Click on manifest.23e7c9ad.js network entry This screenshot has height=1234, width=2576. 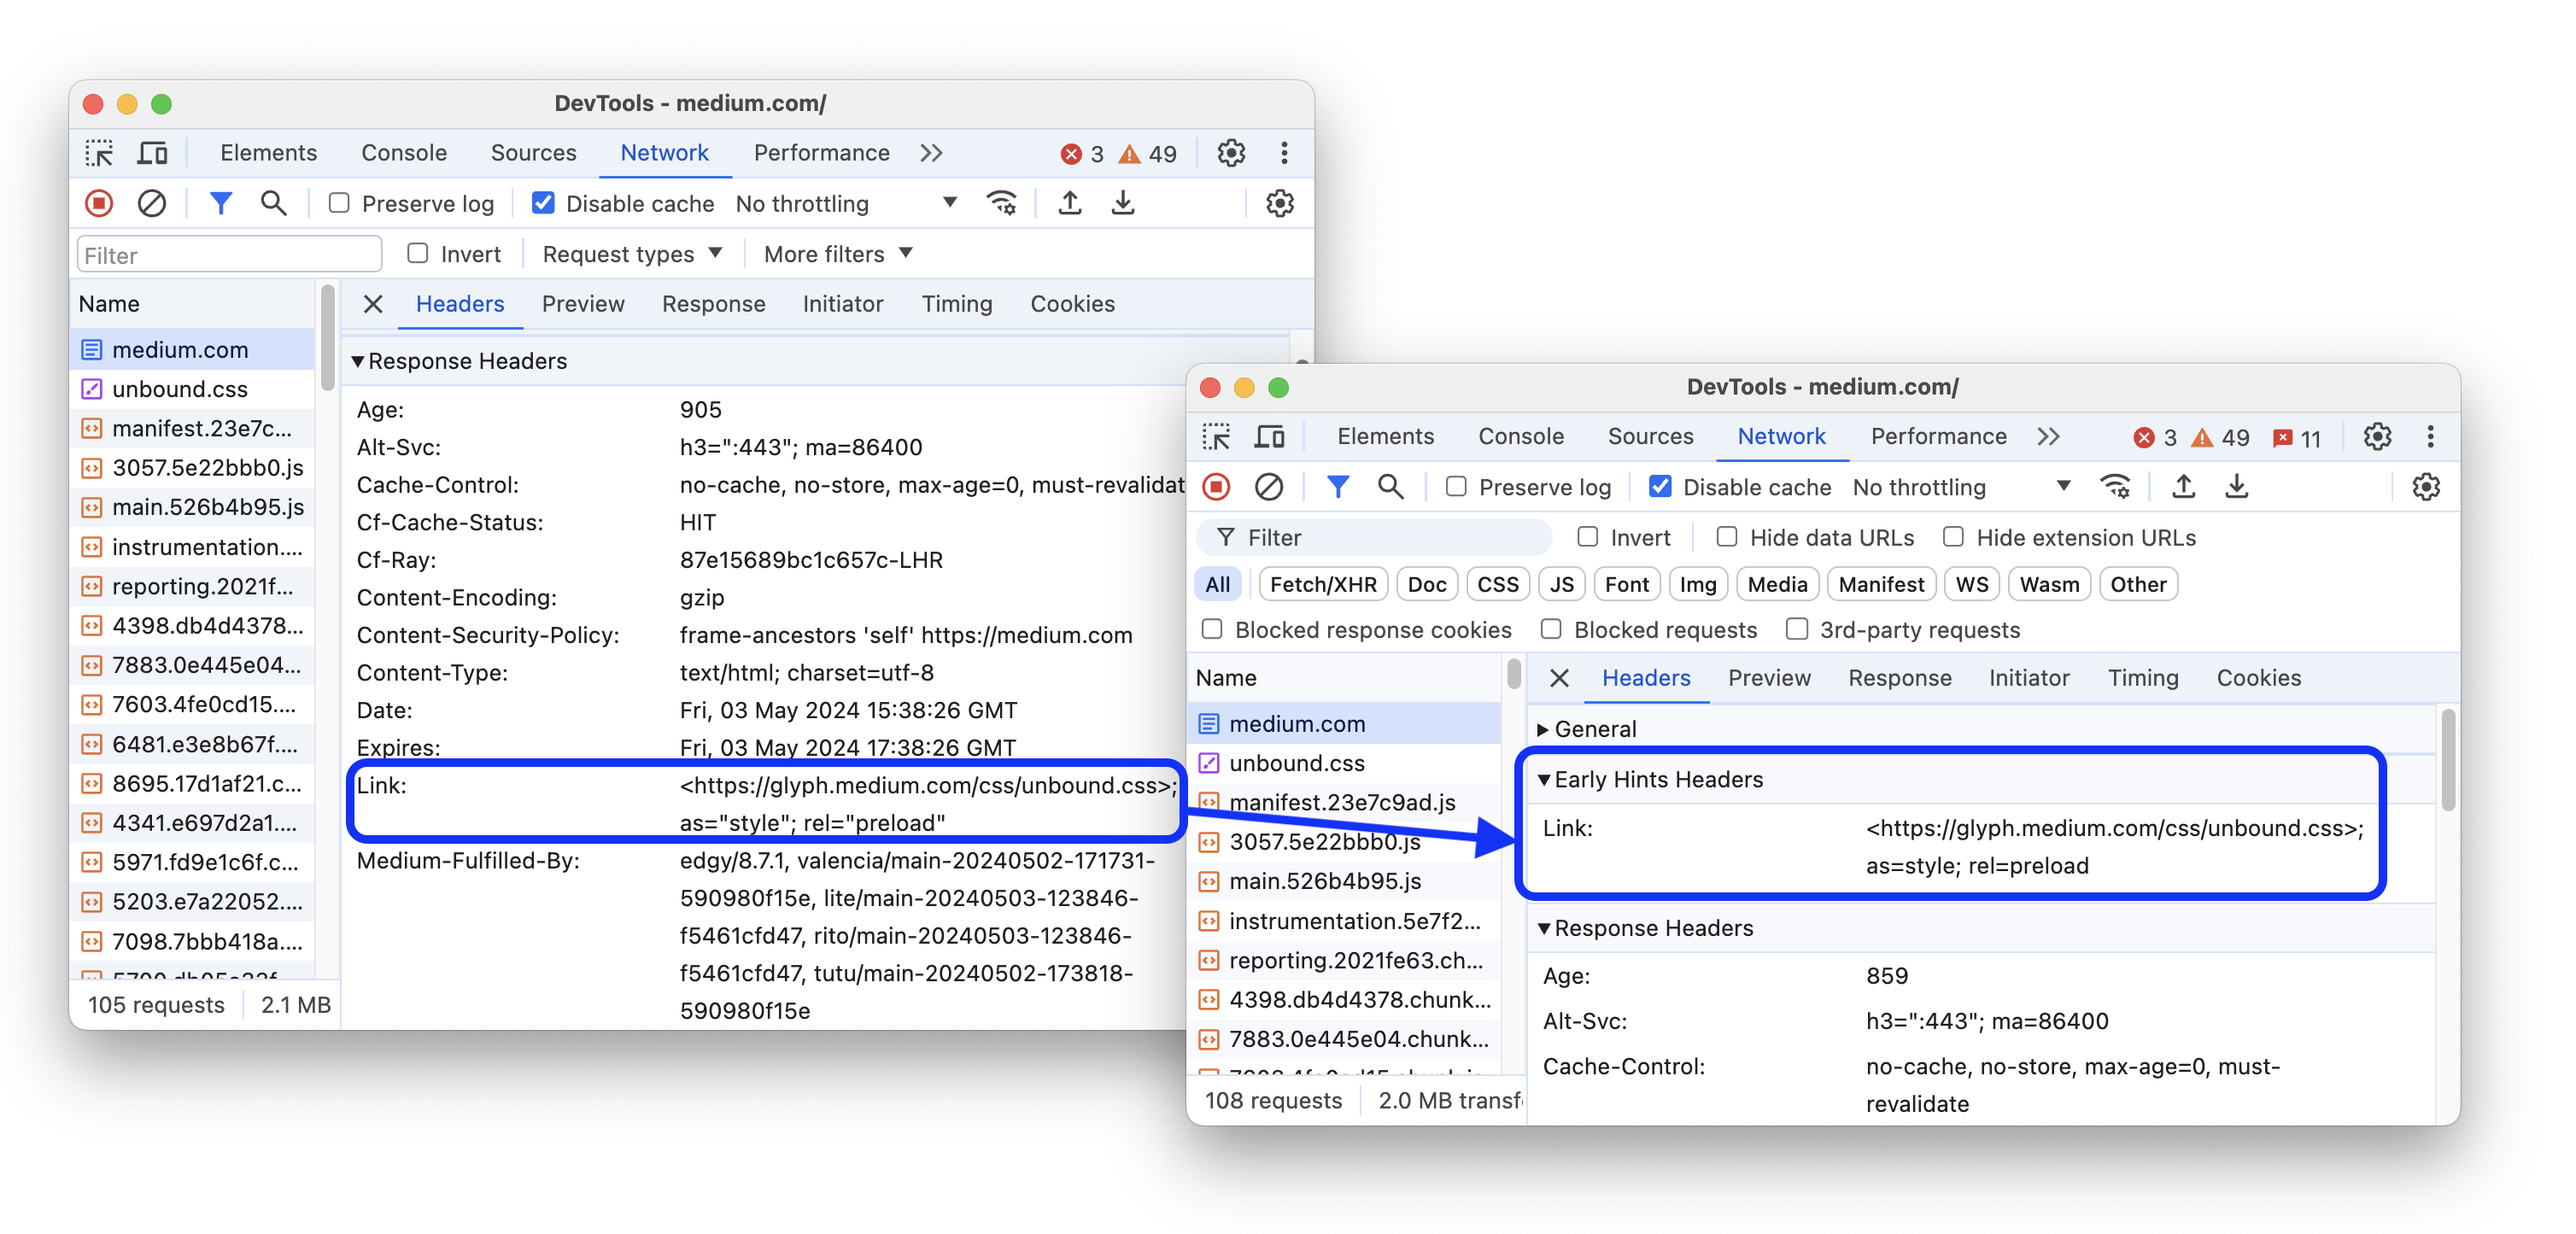pyautogui.click(x=1347, y=800)
